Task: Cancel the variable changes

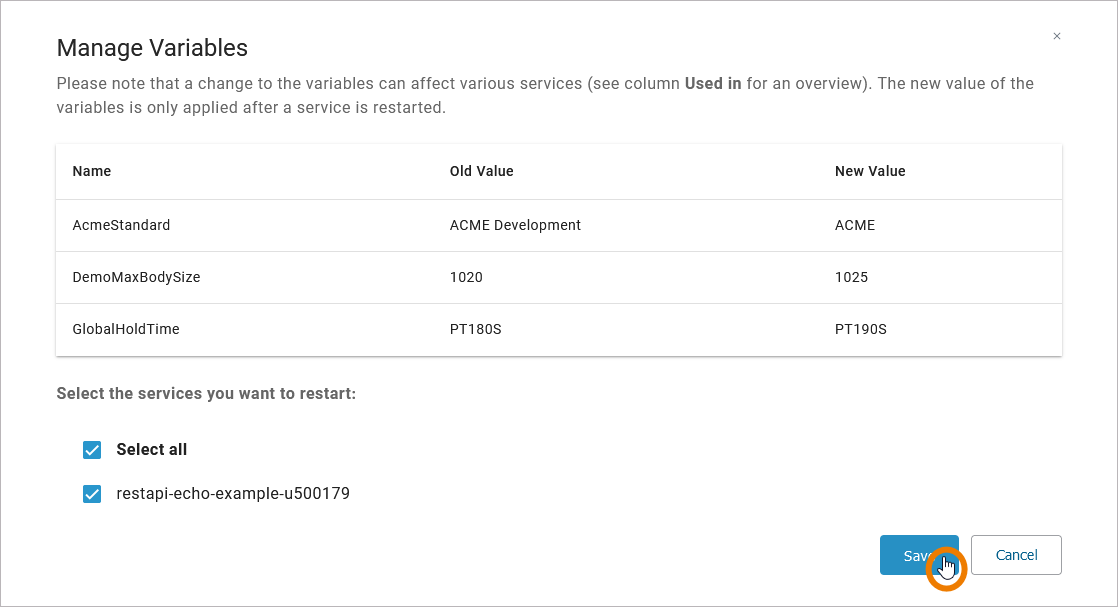Action: point(1016,555)
